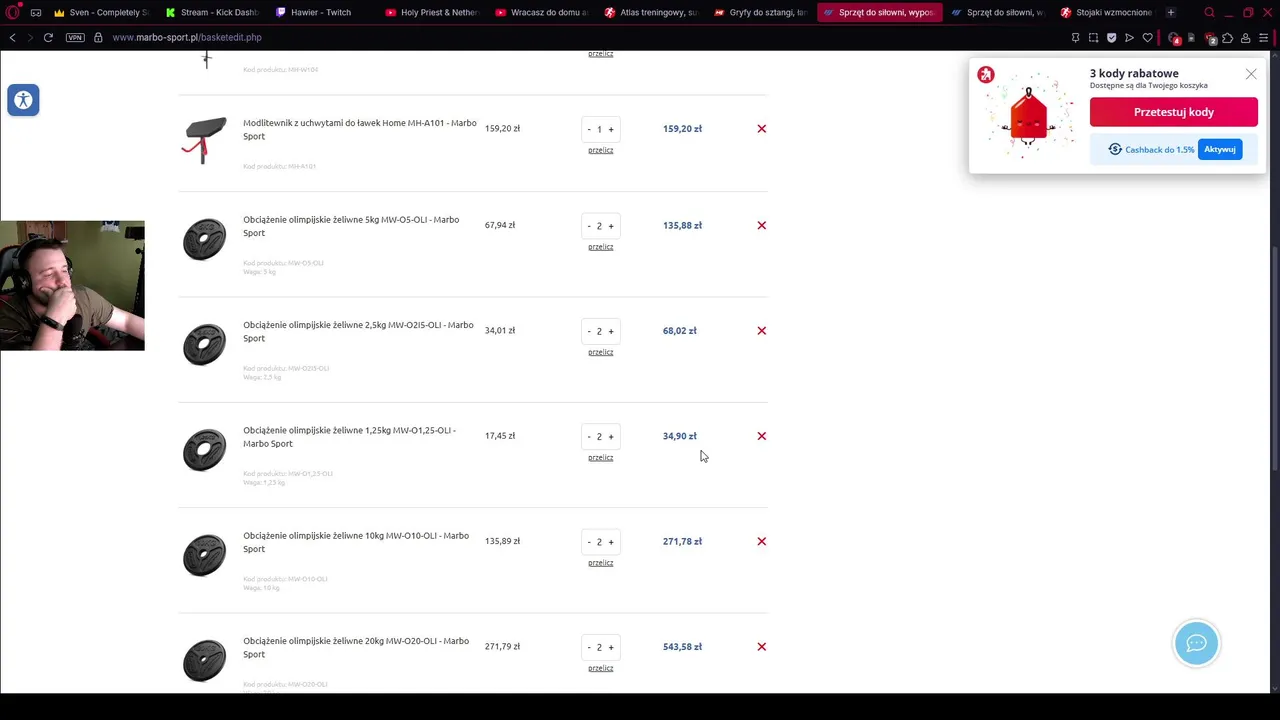Remove the 10kg plate with red X
1280x720 pixels.
762,541
